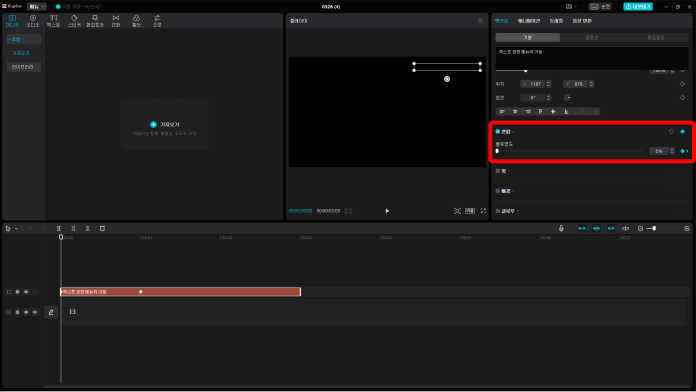Screen dimensions: 696x392
Task: Open the Filters (필터) tab
Action: pyautogui.click(x=136, y=21)
